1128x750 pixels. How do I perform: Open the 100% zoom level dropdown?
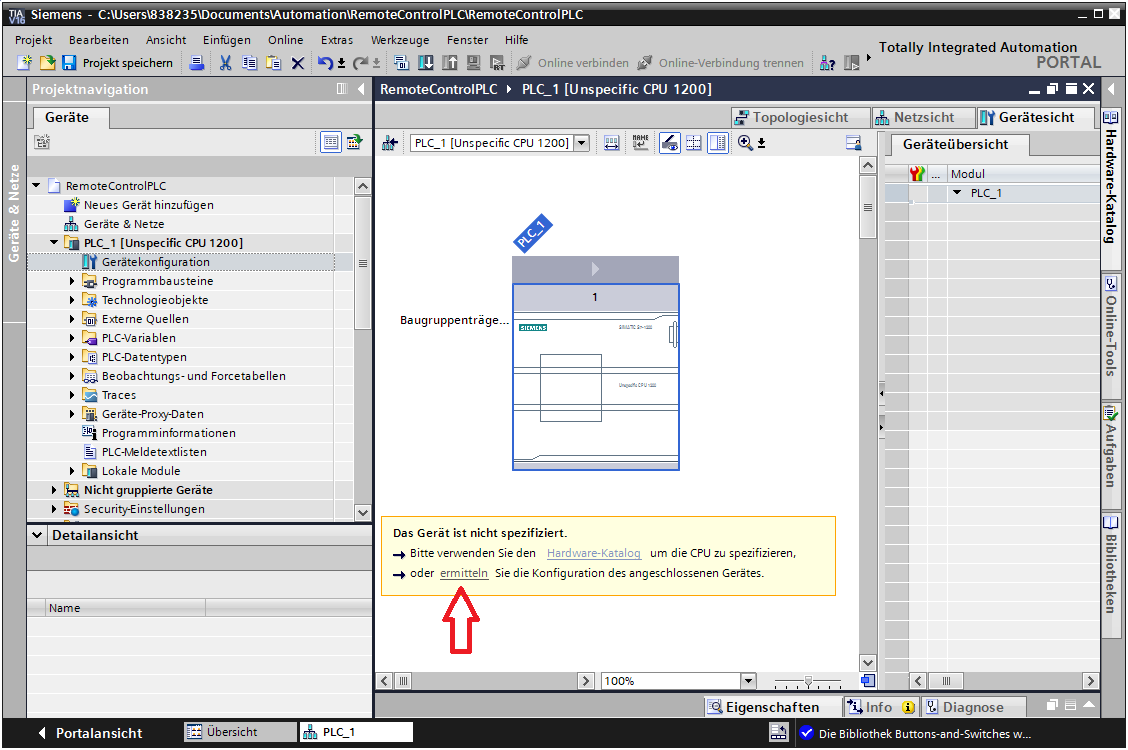(749, 680)
